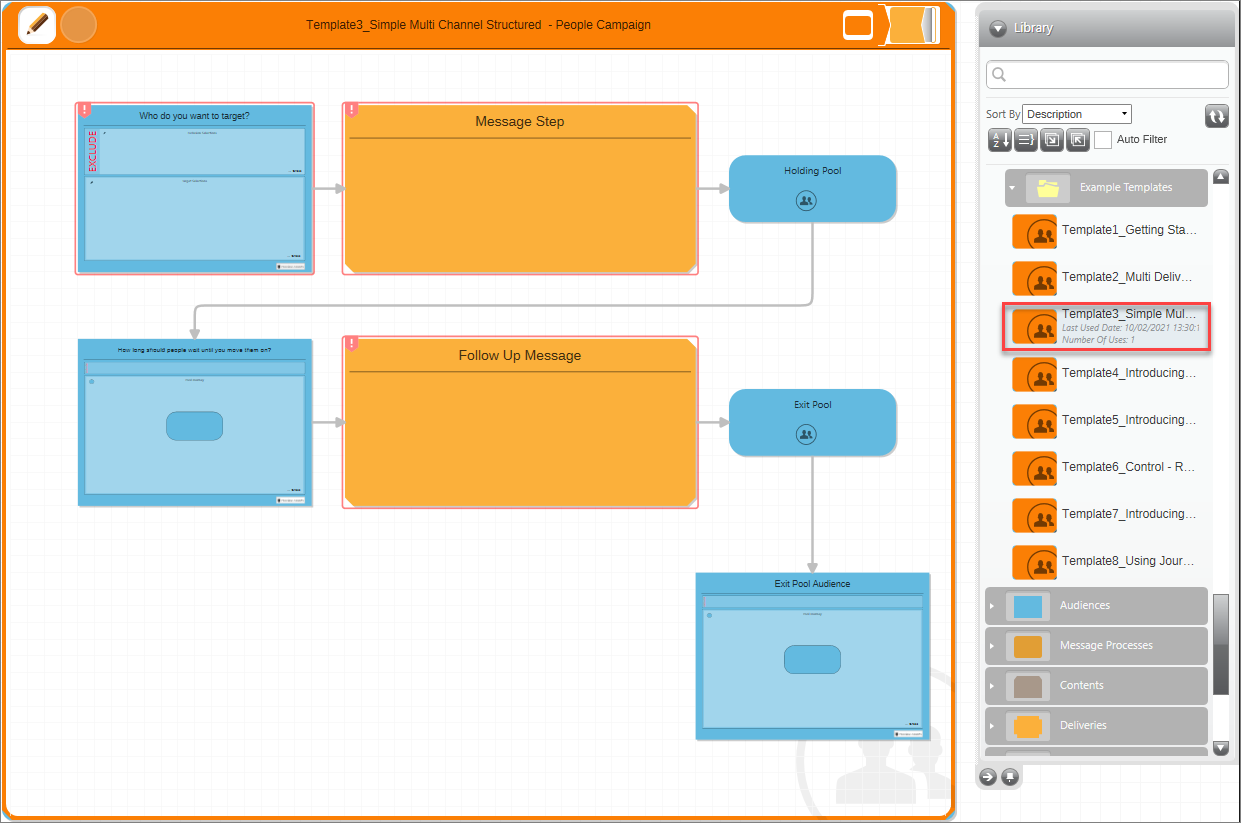Image resolution: width=1241 pixels, height=823 pixels.
Task: Click the Exit Pool people icon
Action: [x=806, y=435]
